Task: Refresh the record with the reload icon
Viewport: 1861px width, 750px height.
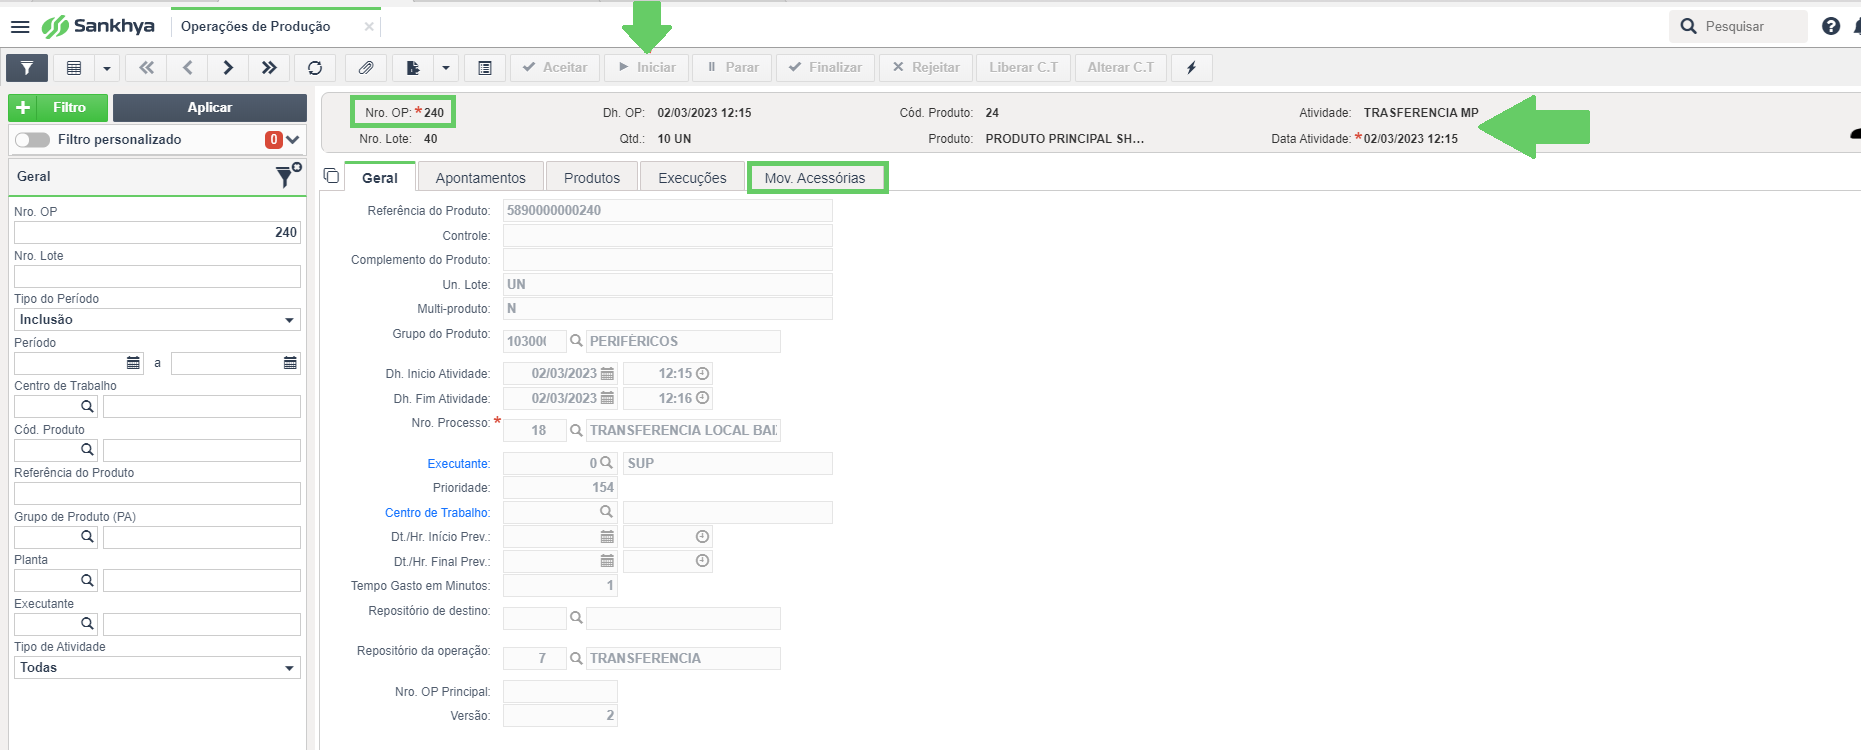Action: coord(315,68)
